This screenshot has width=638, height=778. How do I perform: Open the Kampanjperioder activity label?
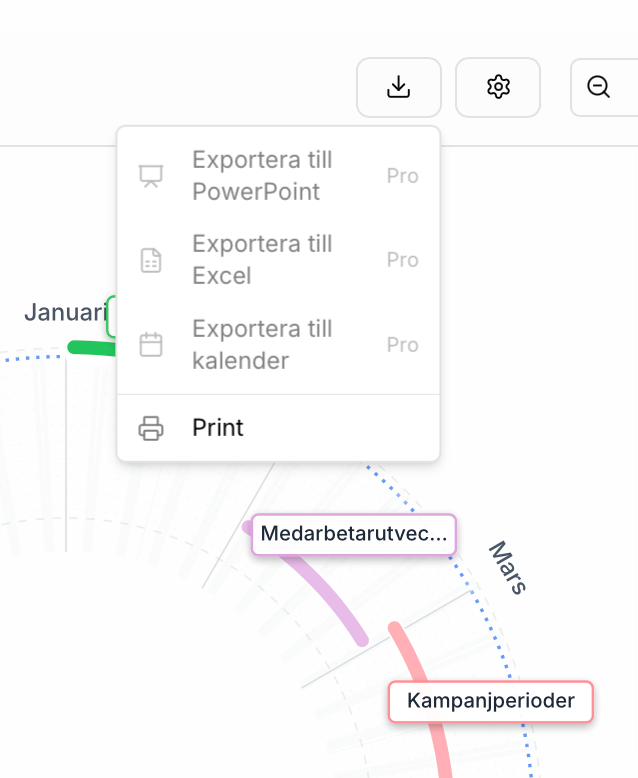click(x=490, y=701)
